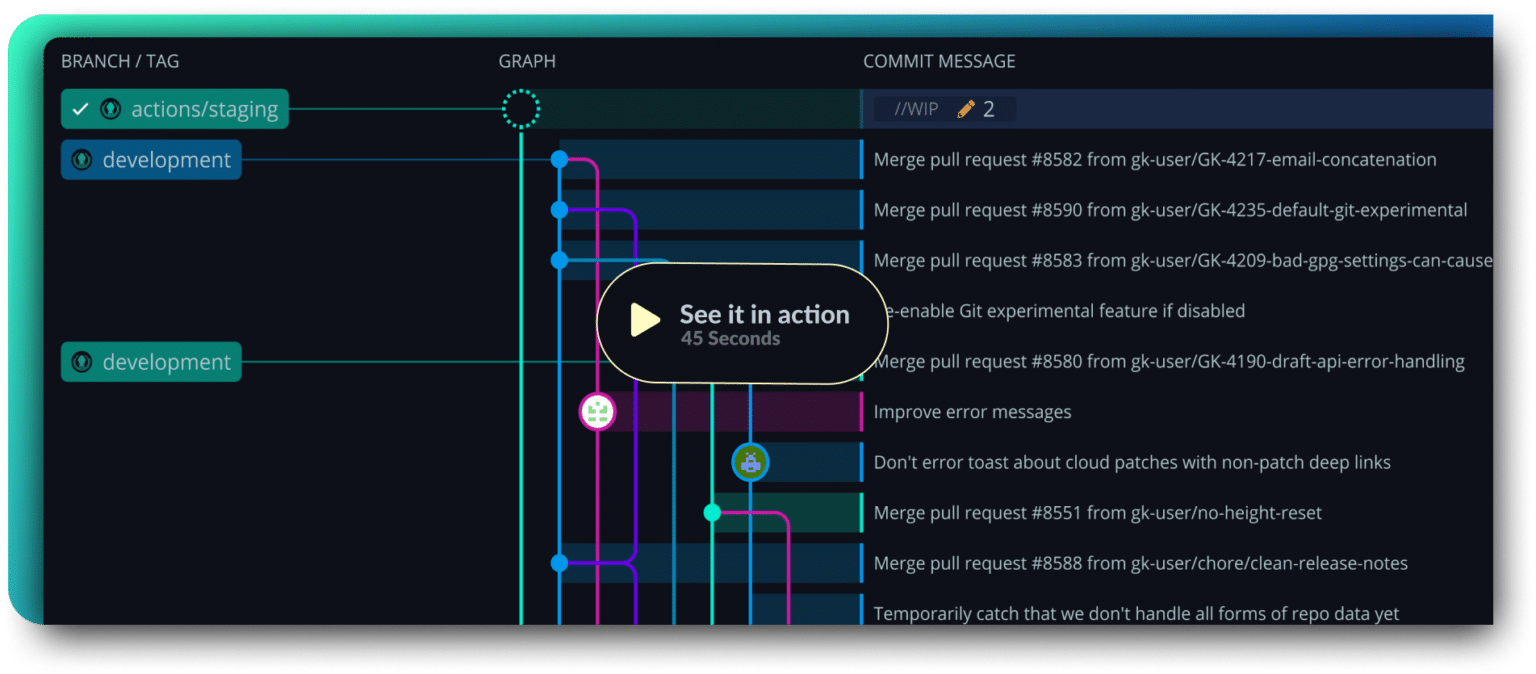Click the teal node for pull request #8551

pyautogui.click(x=712, y=513)
